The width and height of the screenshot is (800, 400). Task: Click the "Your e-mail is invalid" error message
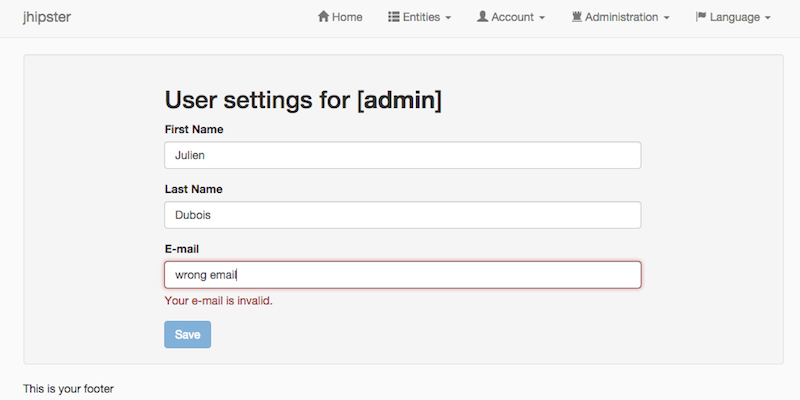[x=218, y=300]
